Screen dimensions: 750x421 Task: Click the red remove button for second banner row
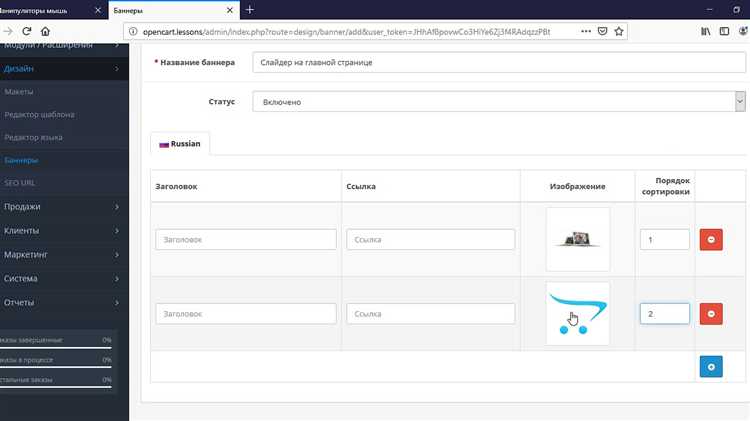[x=711, y=314]
